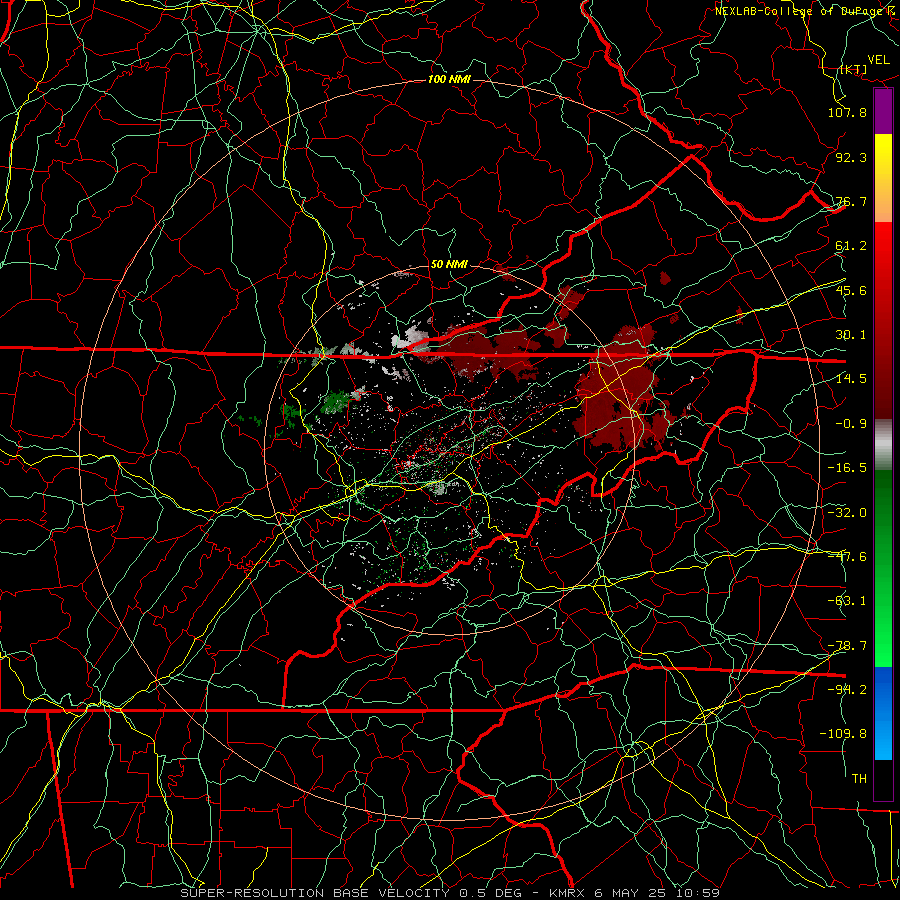
Task: Click the gray near-zero segment of the color bar
Action: coord(883,442)
